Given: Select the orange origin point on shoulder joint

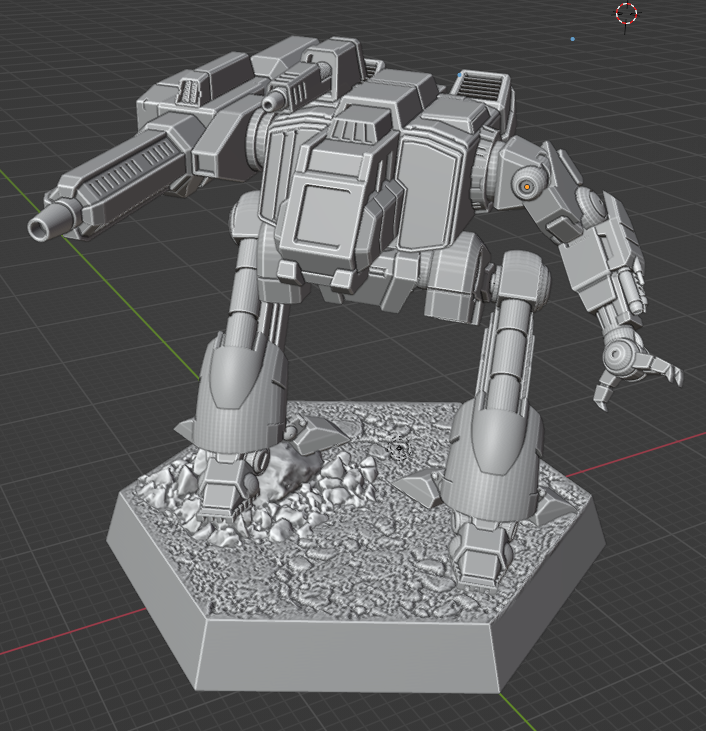Looking at the screenshot, I should coord(527,186).
